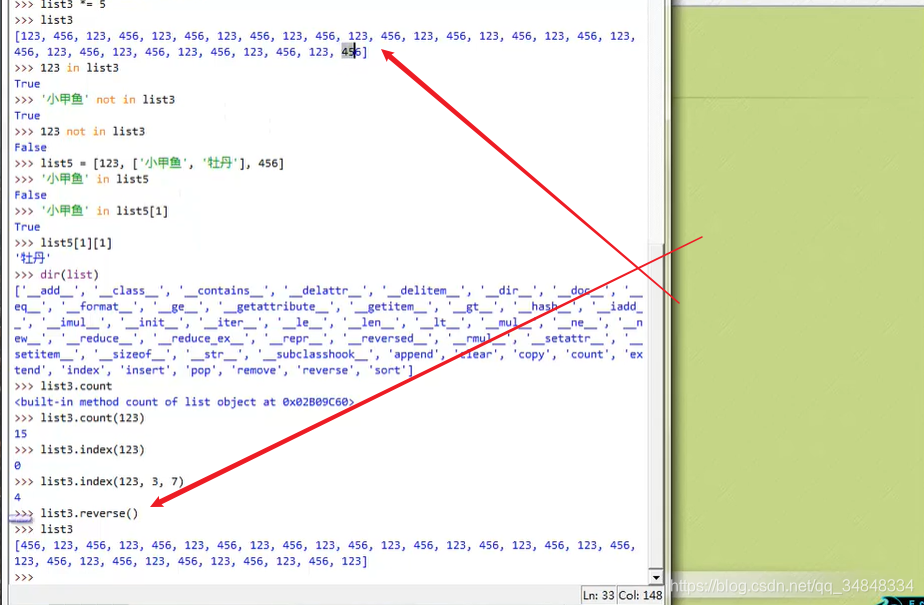Screen dimensions: 924x605
Task: Click 'copy' in the dir output
Action: coord(533,354)
